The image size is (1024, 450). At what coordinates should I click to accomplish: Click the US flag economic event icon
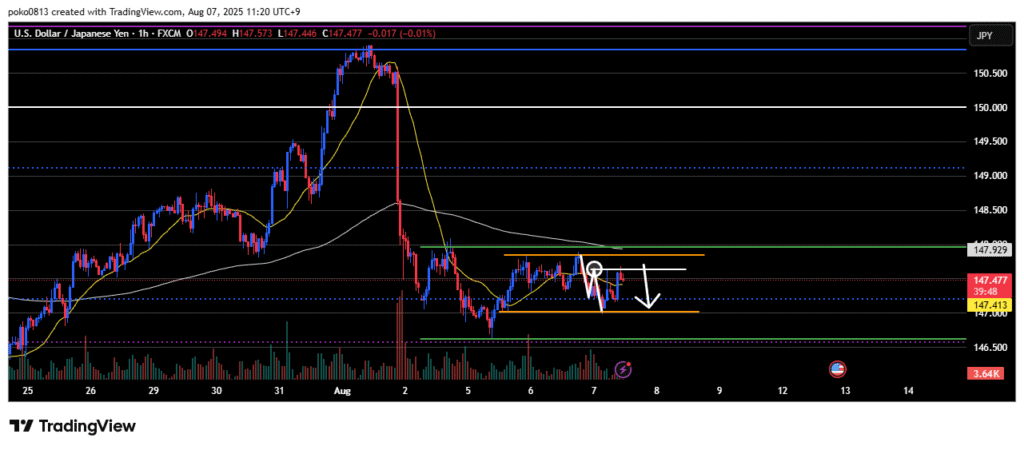[x=838, y=369]
